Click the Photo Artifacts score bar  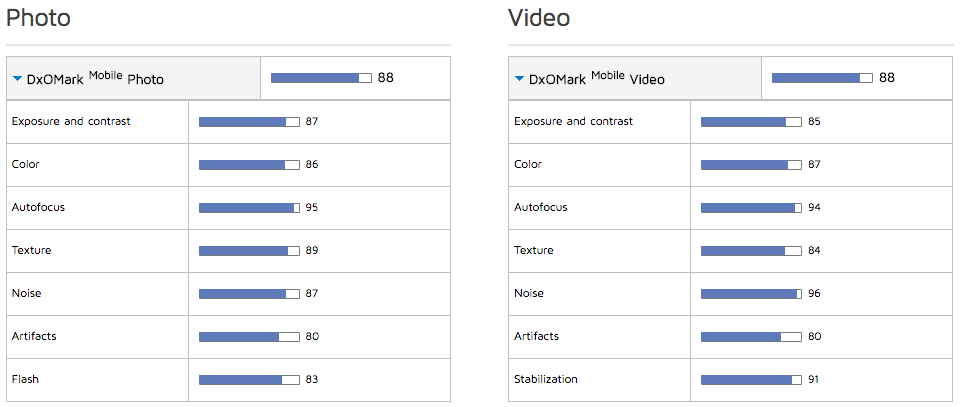(249, 337)
